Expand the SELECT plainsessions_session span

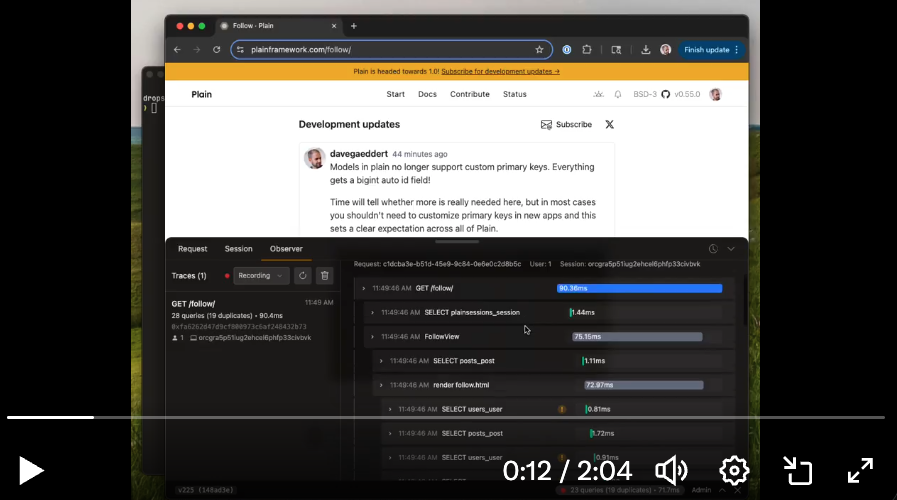point(372,312)
